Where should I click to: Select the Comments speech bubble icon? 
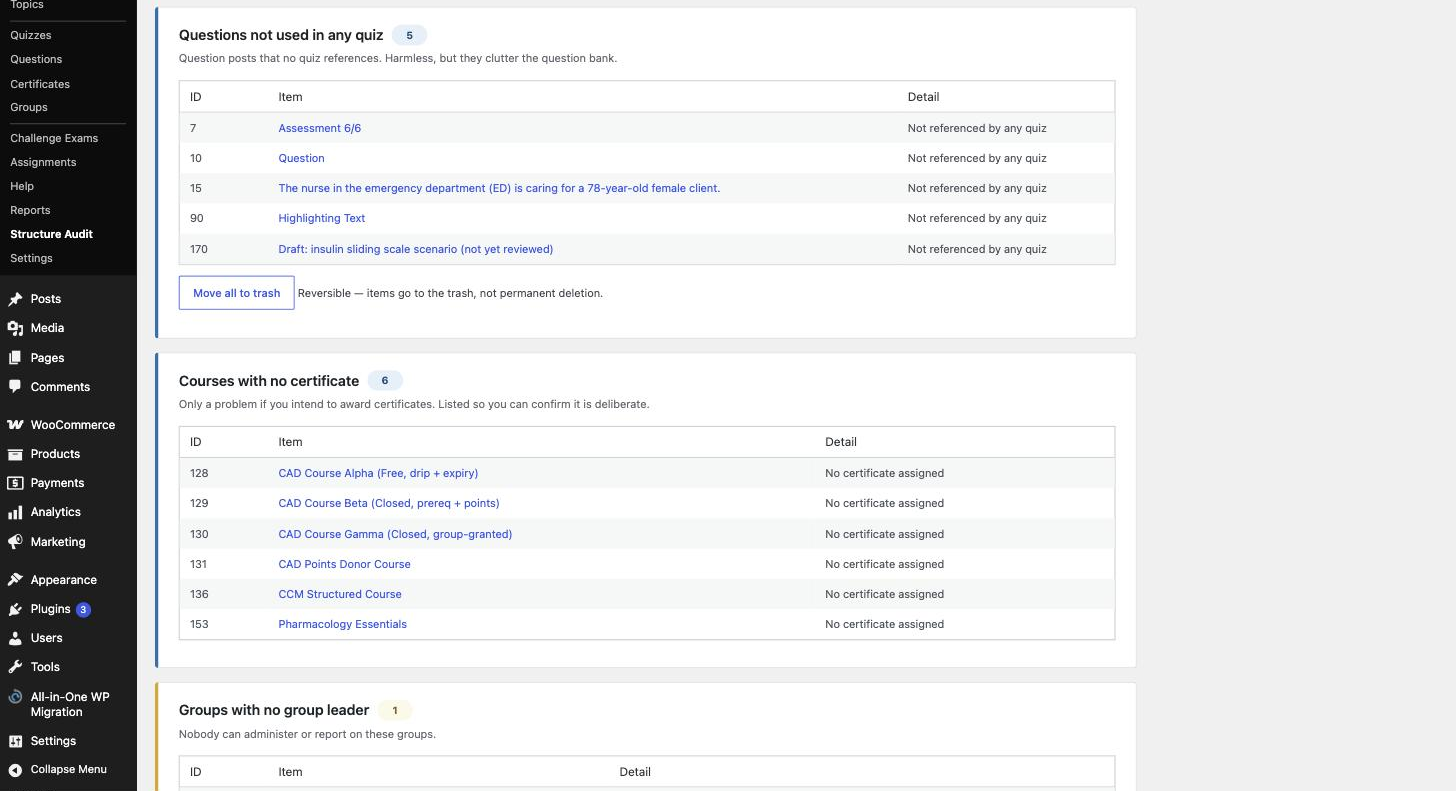[15, 387]
